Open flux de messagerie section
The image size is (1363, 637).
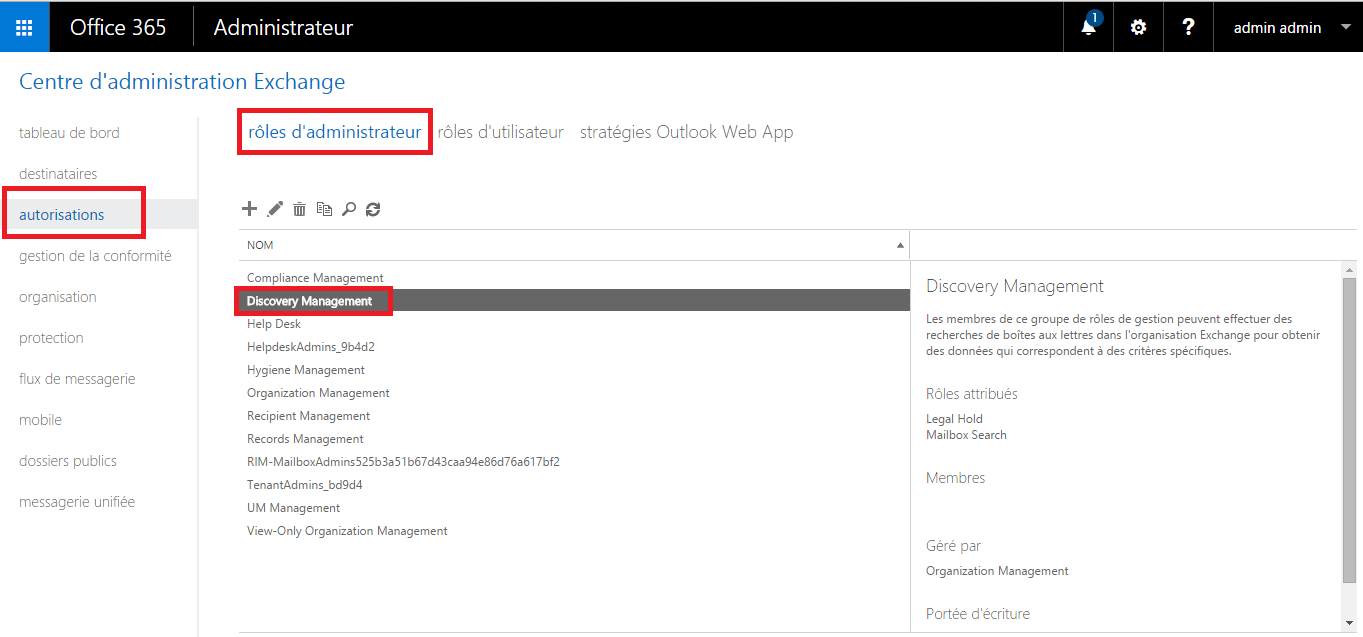(x=77, y=379)
